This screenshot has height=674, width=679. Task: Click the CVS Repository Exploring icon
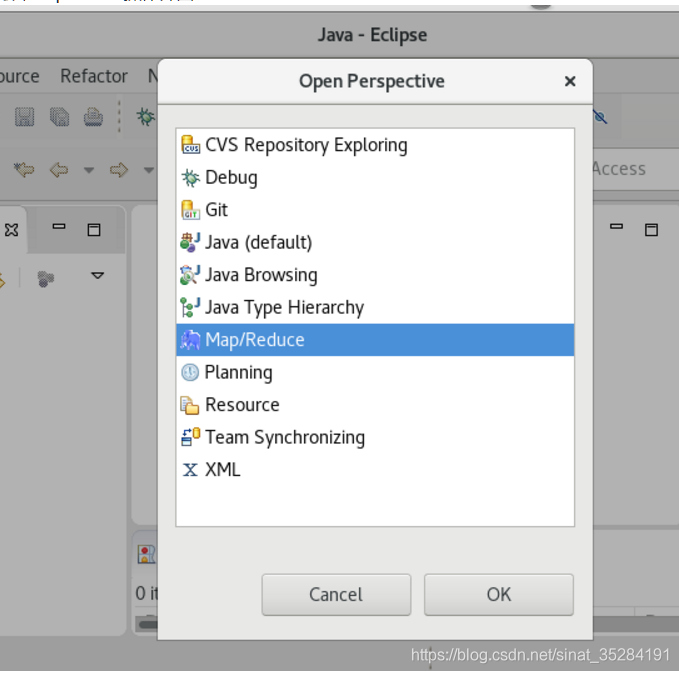190,145
